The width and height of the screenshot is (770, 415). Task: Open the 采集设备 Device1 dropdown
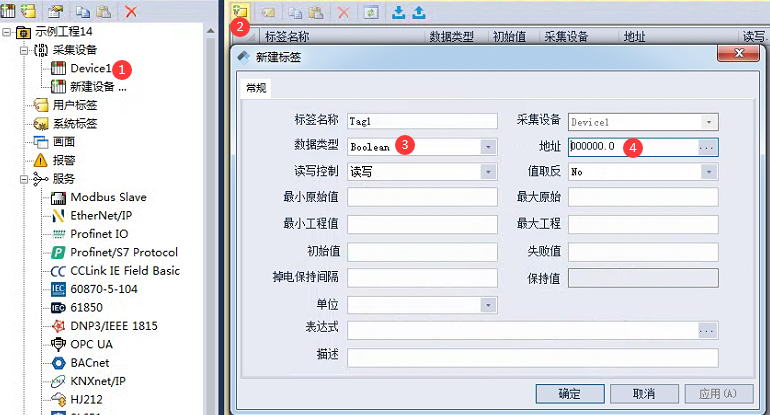[709, 122]
